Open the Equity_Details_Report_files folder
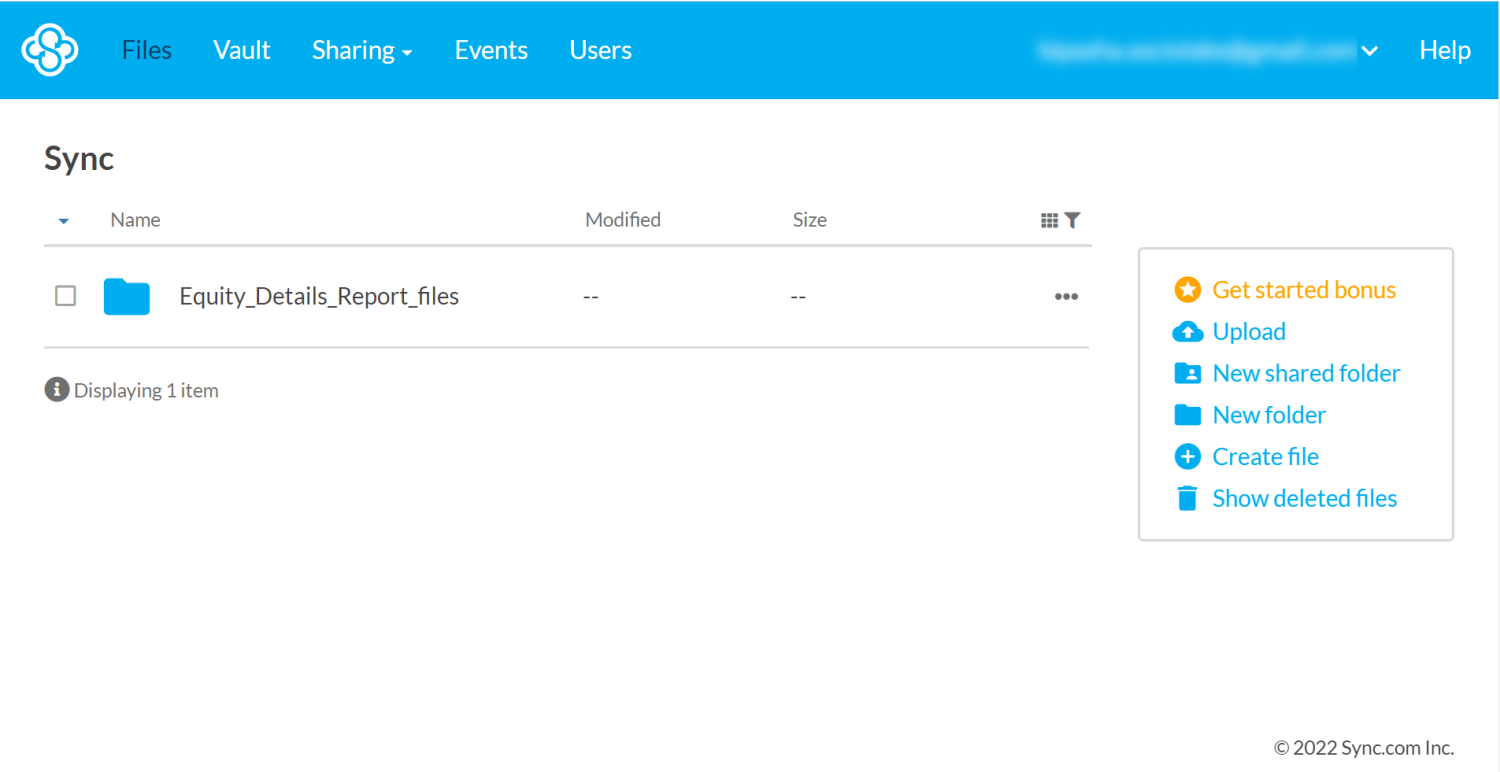The width and height of the screenshot is (1500, 772). pos(319,296)
